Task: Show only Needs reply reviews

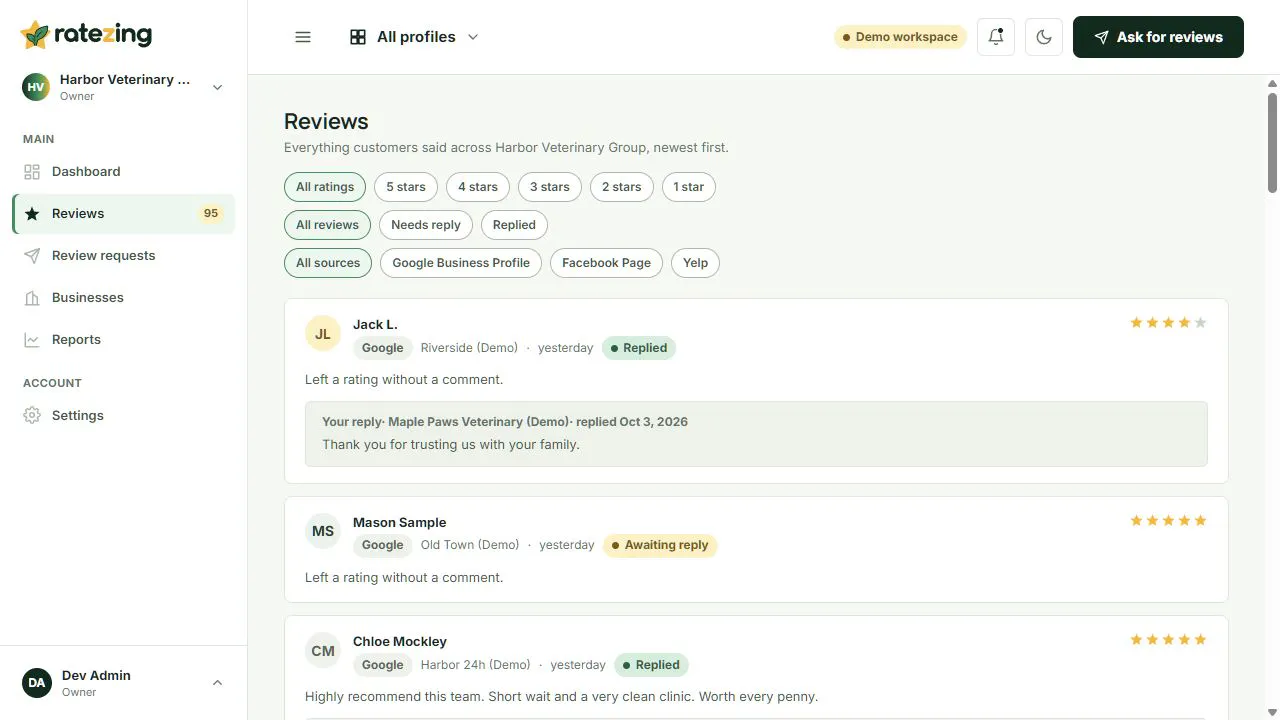Action: pyautogui.click(x=426, y=225)
